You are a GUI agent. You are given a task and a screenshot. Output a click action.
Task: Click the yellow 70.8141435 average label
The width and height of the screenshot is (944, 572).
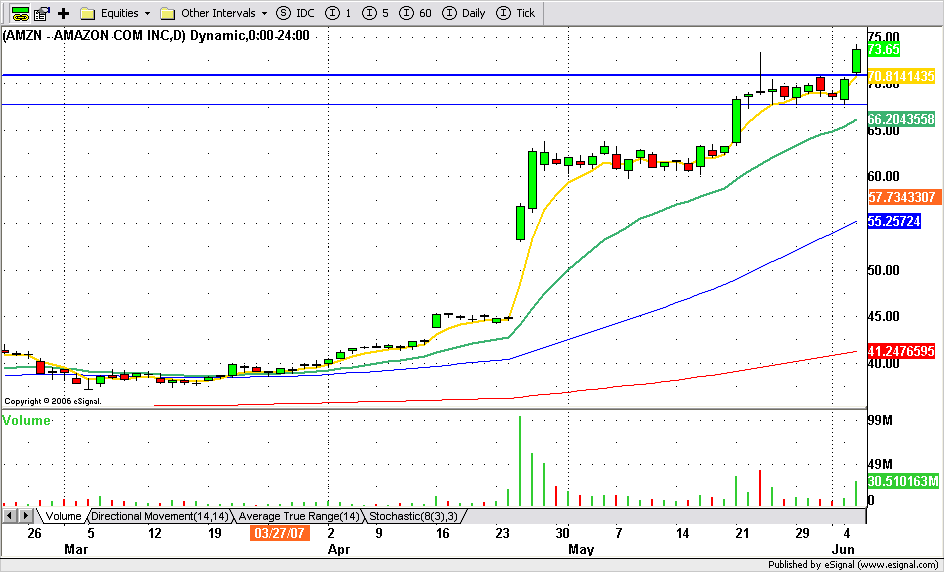901,76
